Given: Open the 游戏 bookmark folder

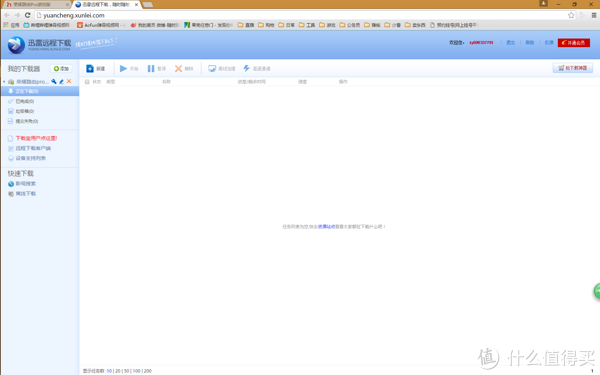Looking at the screenshot, I should (327, 25).
